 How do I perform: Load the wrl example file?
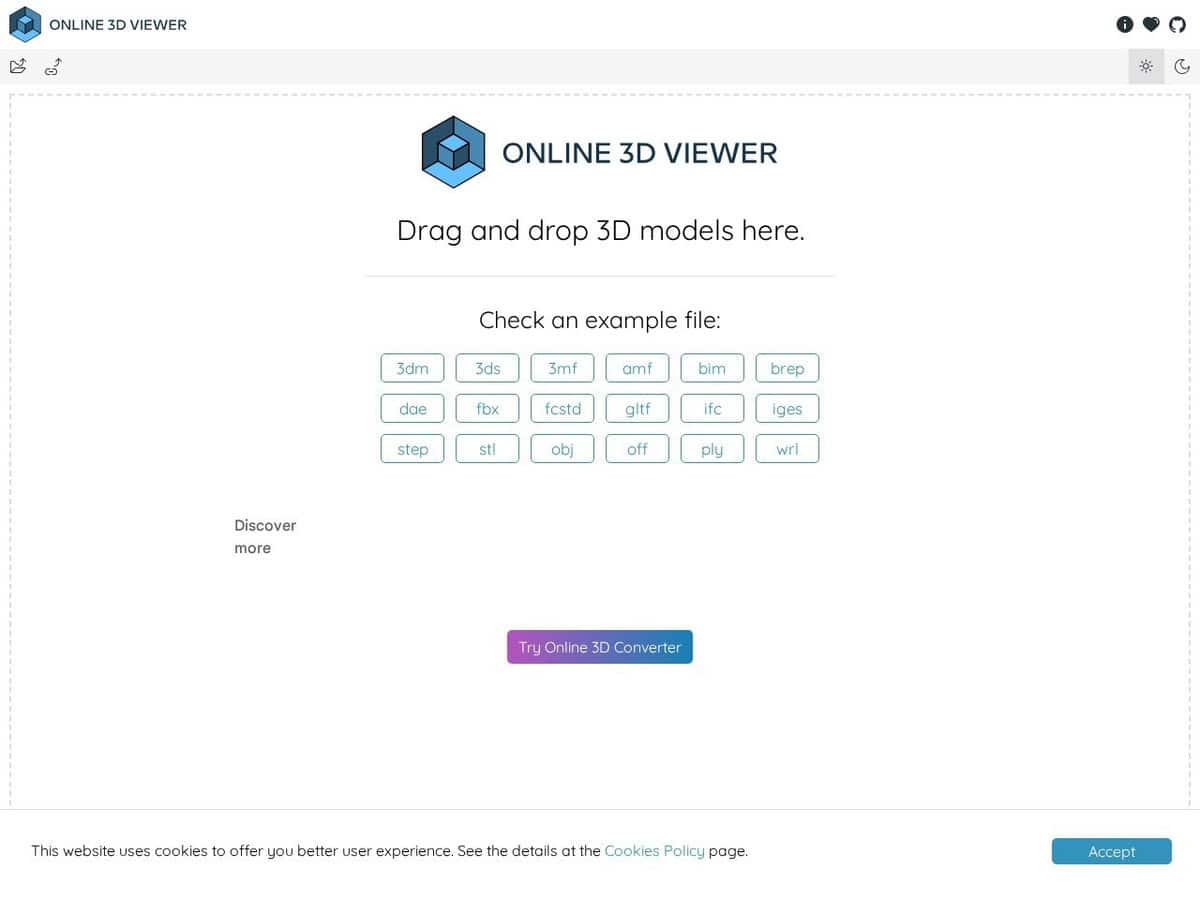[787, 448]
